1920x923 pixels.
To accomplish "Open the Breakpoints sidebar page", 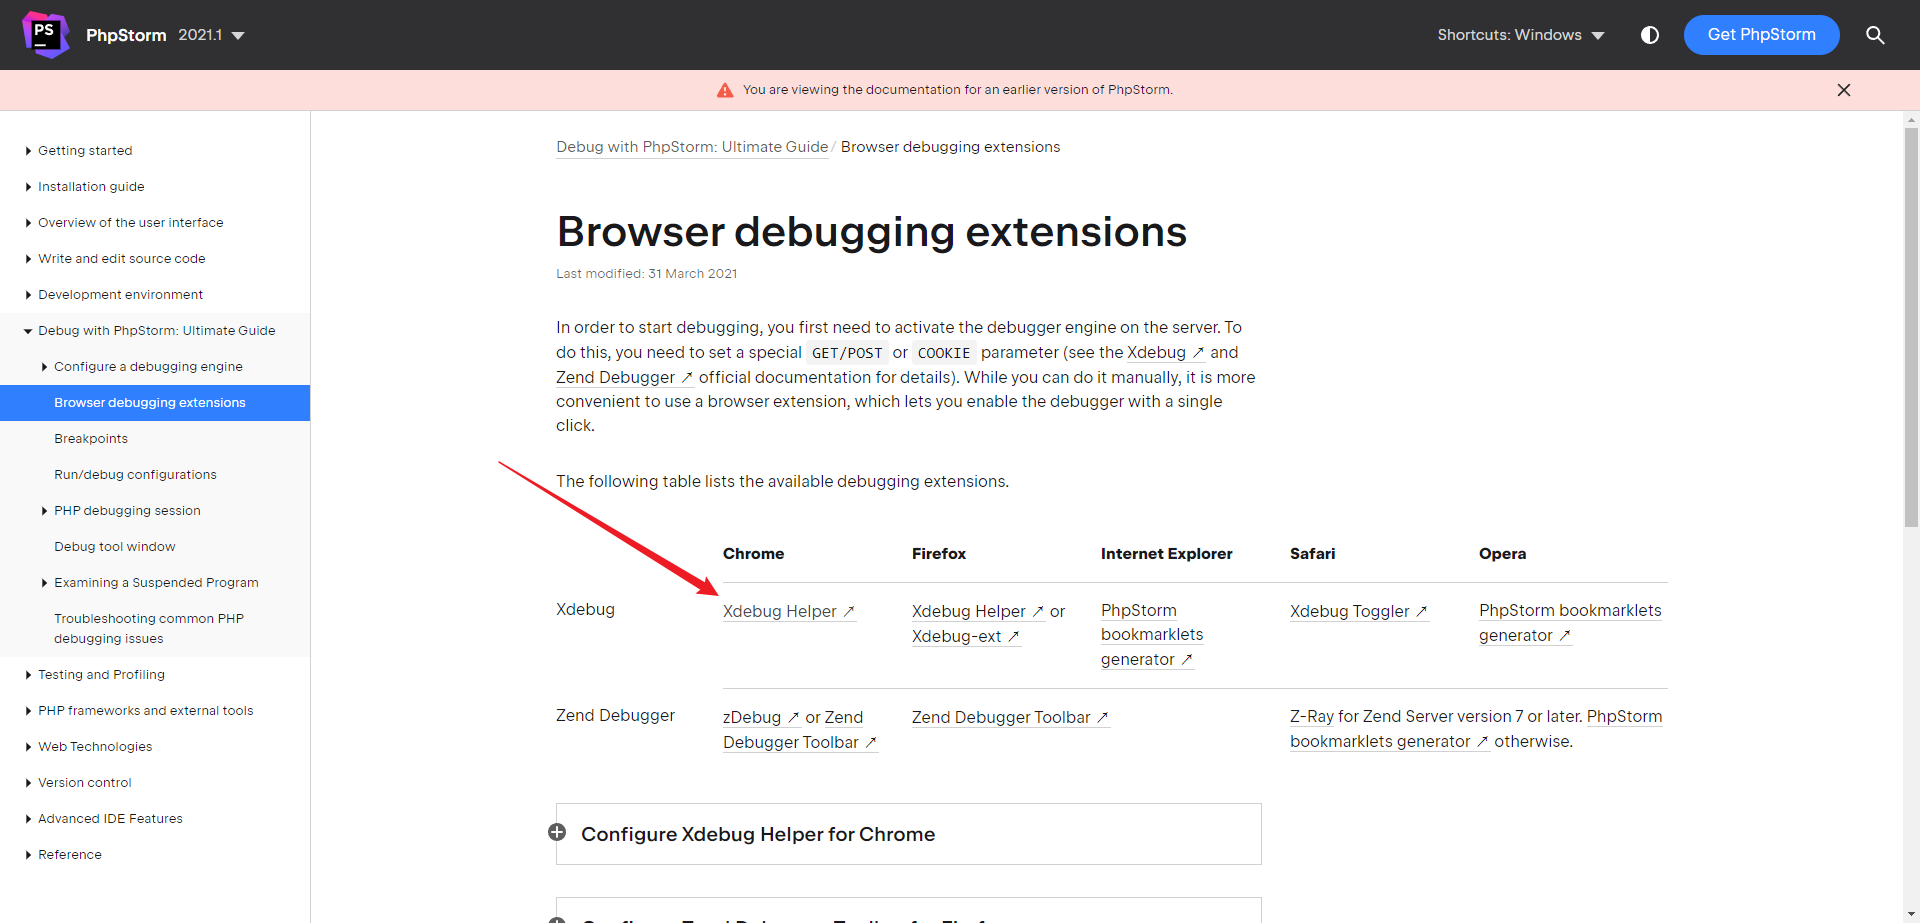I will [x=91, y=439].
